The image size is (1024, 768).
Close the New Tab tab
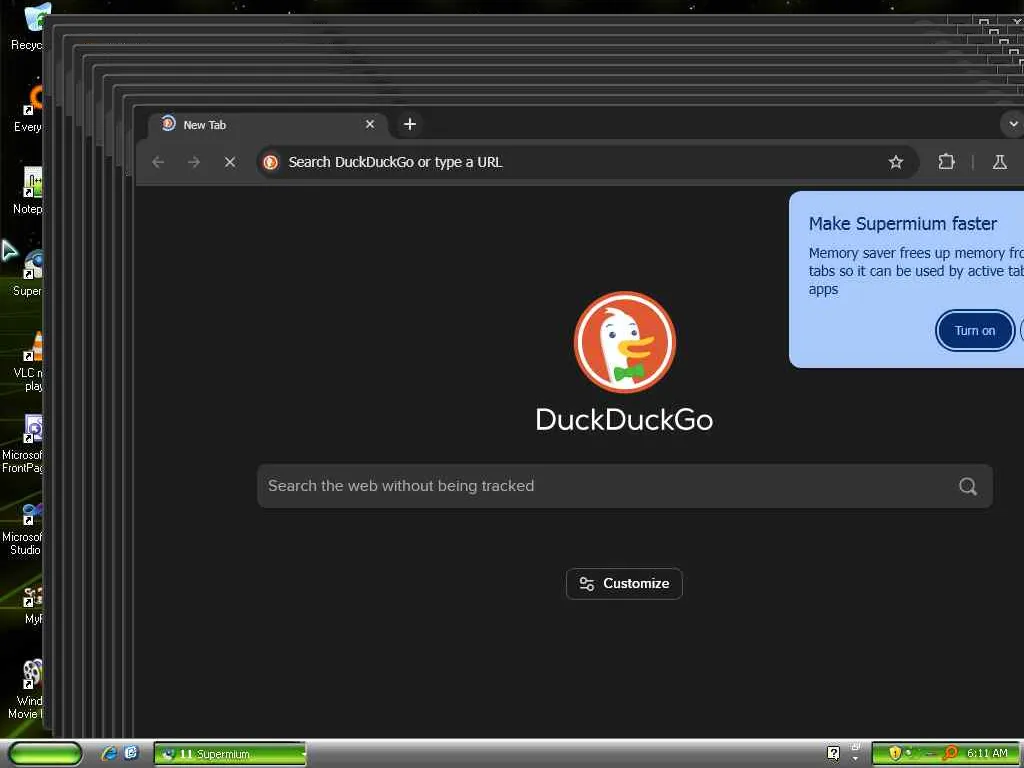370,124
